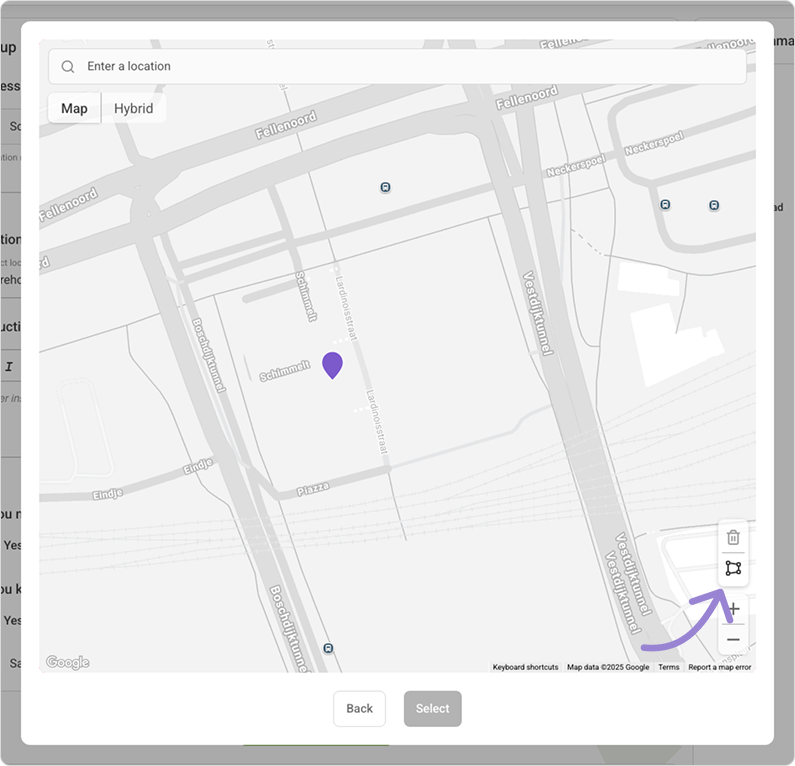The image size is (795, 766).
Task: Click the Google logo on map
Action: [67, 662]
